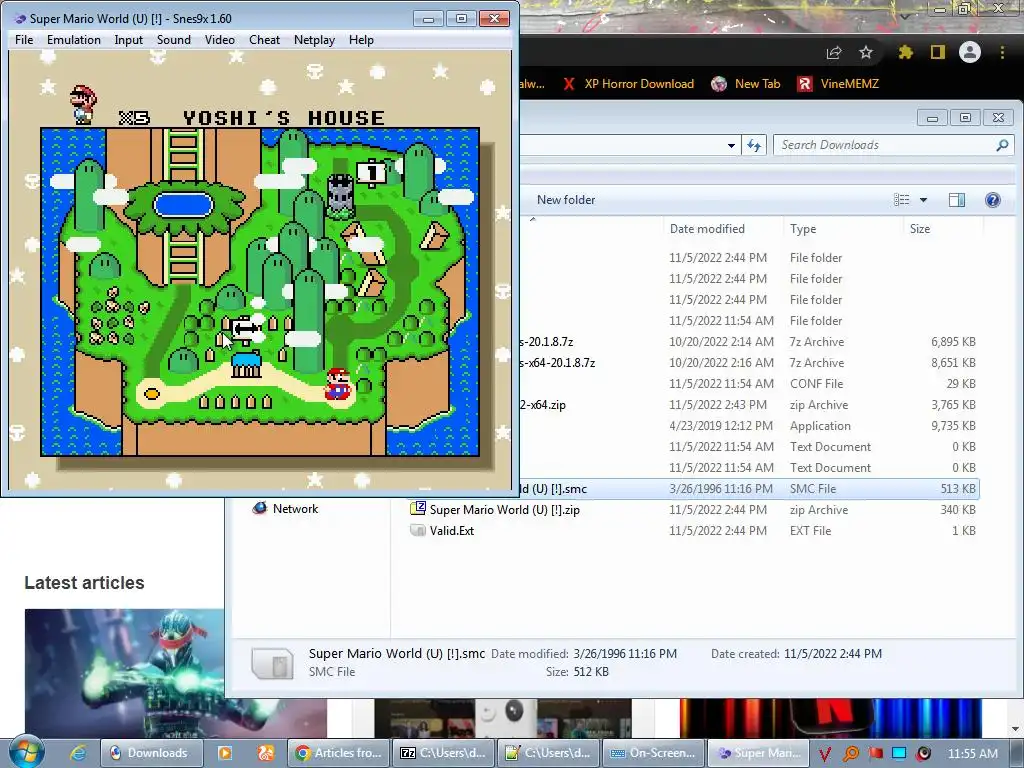Screen dimensions: 1024x768
Task: Select the Application row dated 4/23/2019
Action: pyautogui.click(x=749, y=425)
